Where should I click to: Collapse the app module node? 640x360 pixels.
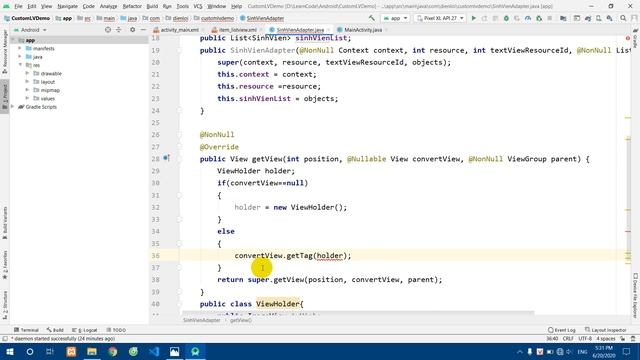pos(13,40)
